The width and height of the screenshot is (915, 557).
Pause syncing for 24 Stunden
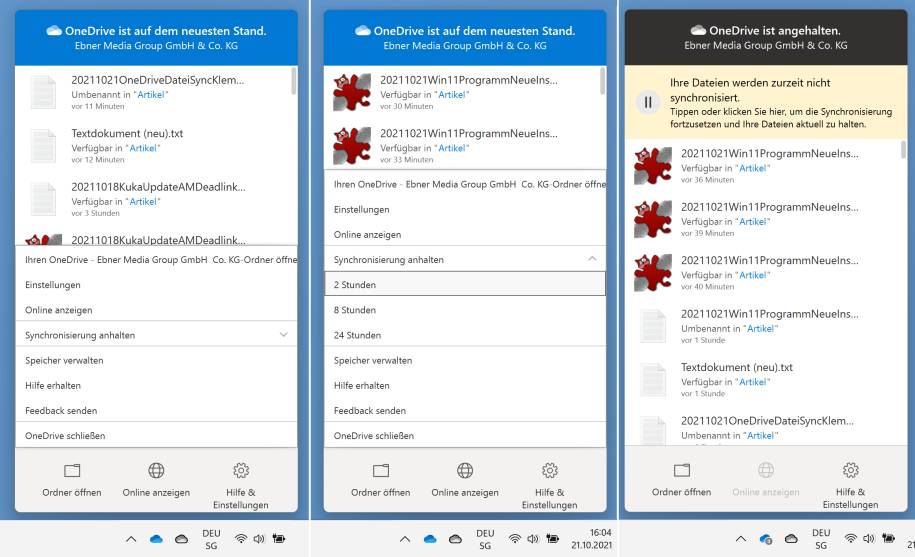[x=465, y=335]
